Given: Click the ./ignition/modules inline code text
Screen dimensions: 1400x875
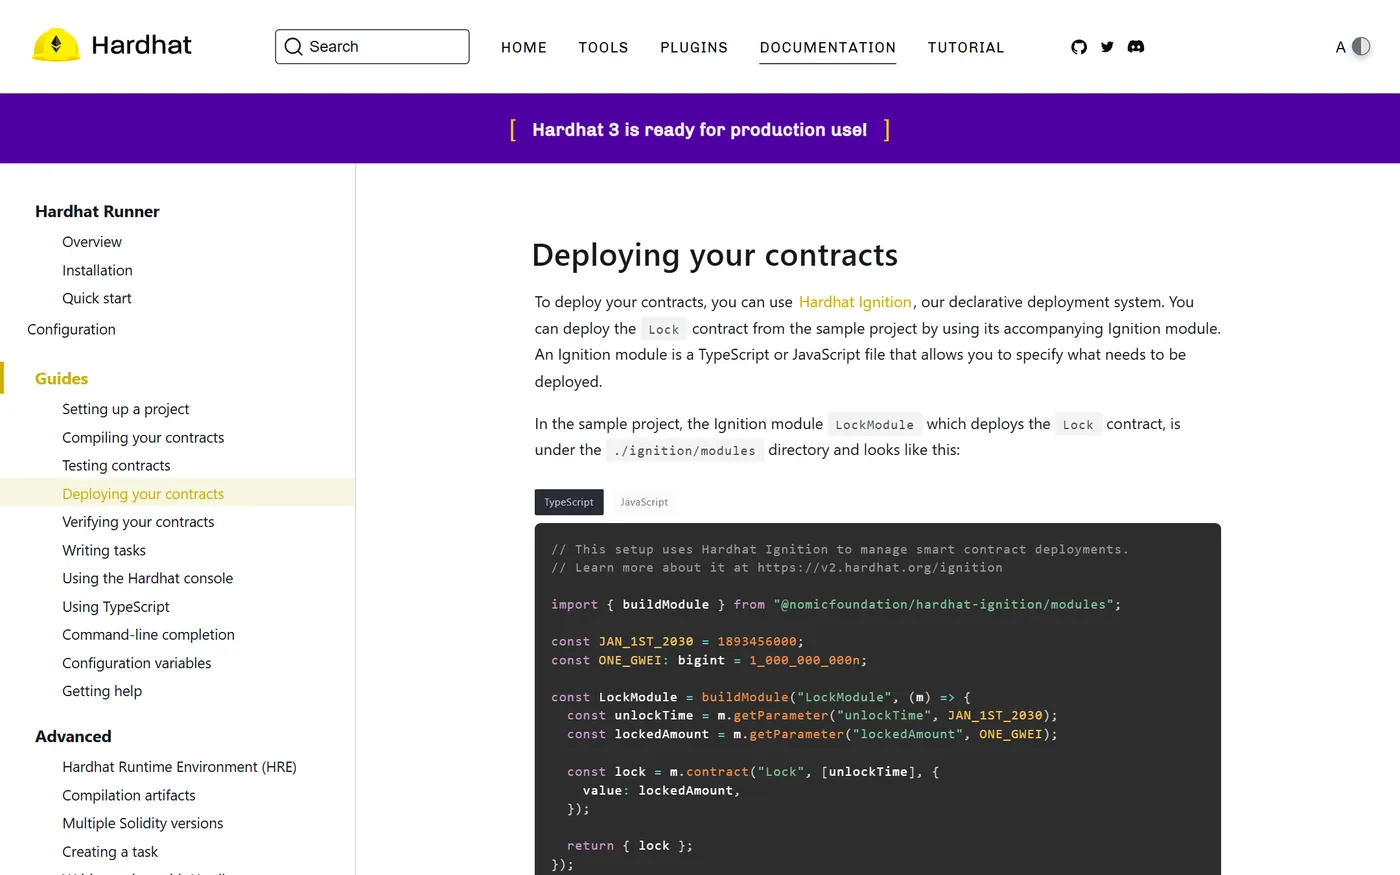Looking at the screenshot, I should pos(685,451).
